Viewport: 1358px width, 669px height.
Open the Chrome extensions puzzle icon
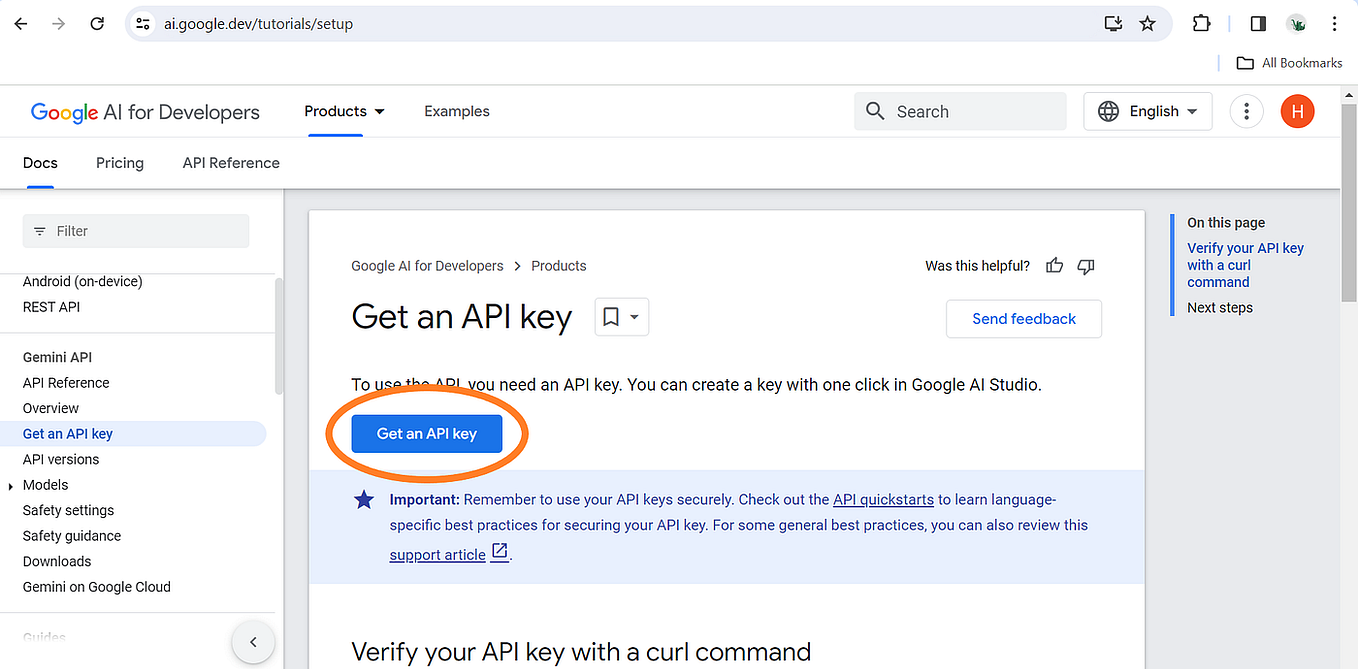[1201, 23]
